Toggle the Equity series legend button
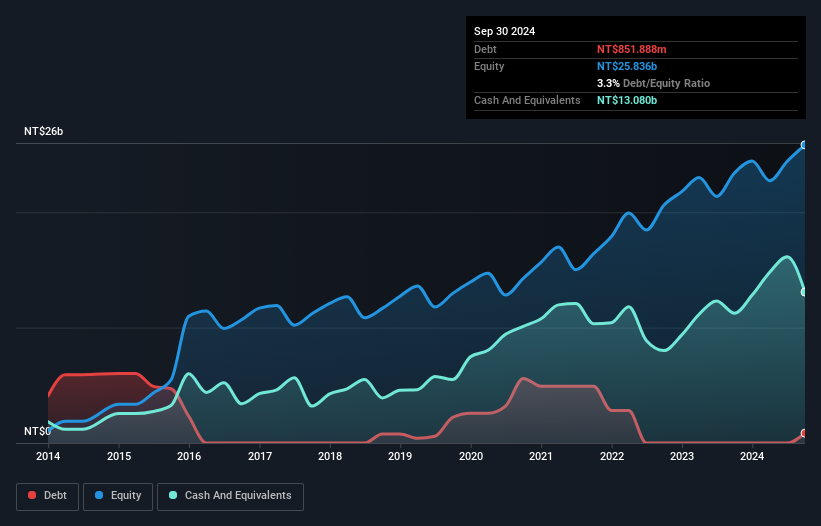821x526 pixels. click(x=118, y=496)
